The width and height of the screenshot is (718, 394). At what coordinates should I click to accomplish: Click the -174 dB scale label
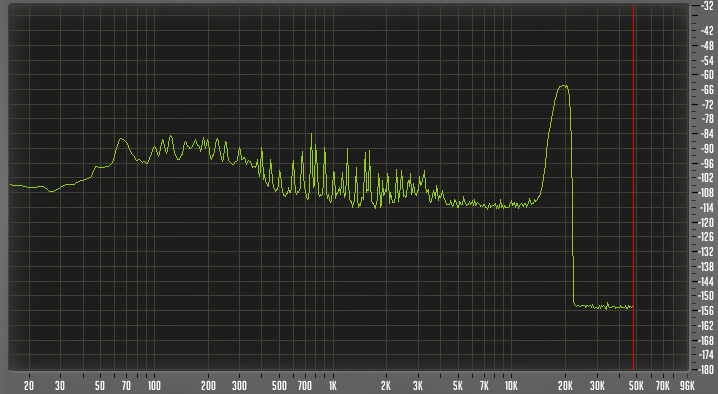pos(707,355)
